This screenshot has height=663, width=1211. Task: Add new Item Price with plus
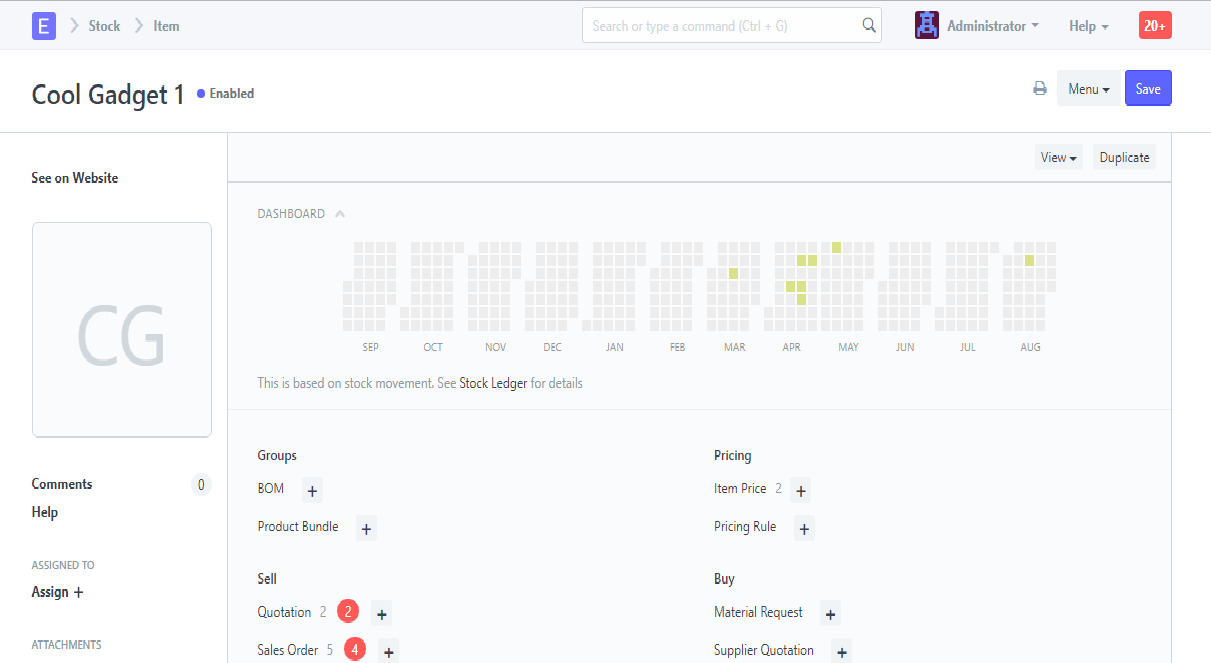point(800,490)
